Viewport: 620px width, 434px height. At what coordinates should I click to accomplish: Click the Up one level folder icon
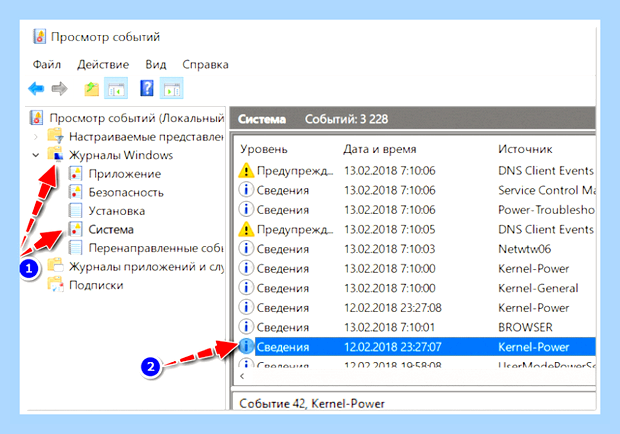[91, 89]
